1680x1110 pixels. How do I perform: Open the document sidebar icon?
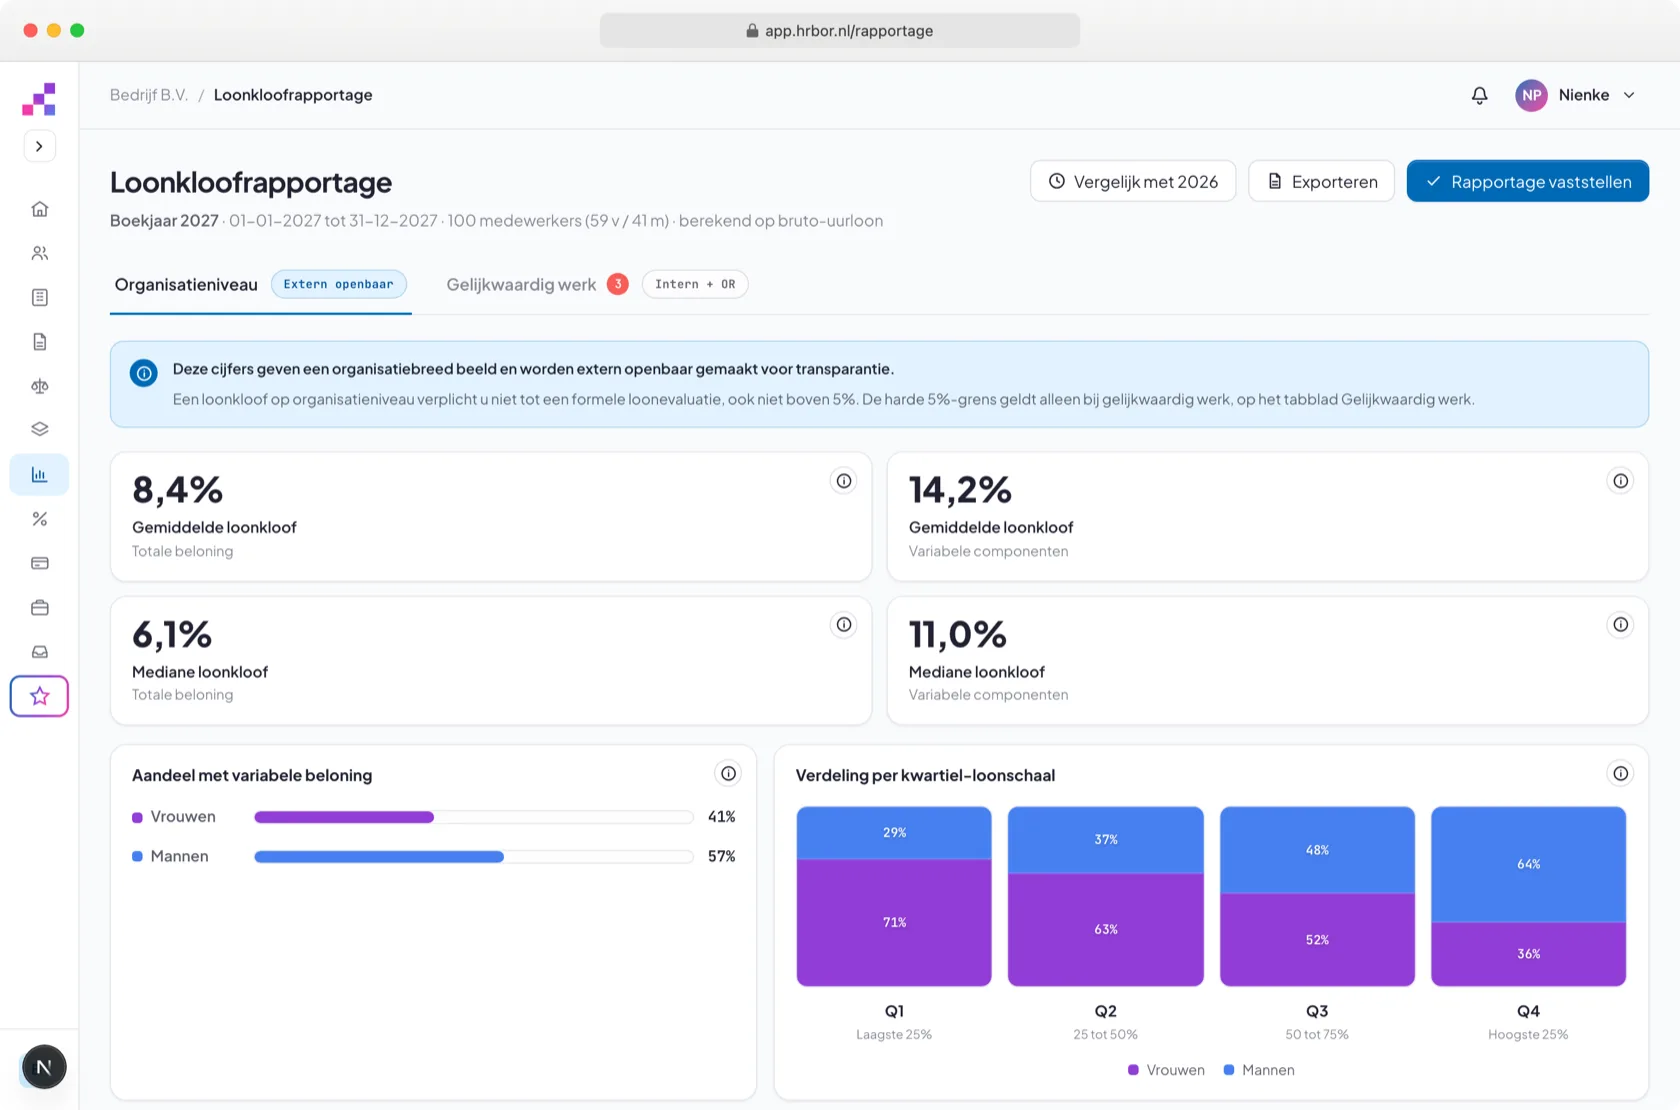point(39,342)
